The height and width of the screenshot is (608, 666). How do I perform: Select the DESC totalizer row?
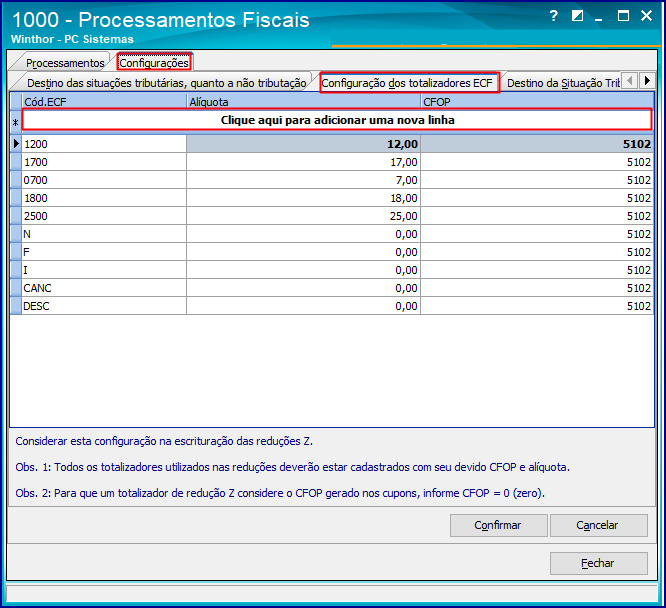104,306
